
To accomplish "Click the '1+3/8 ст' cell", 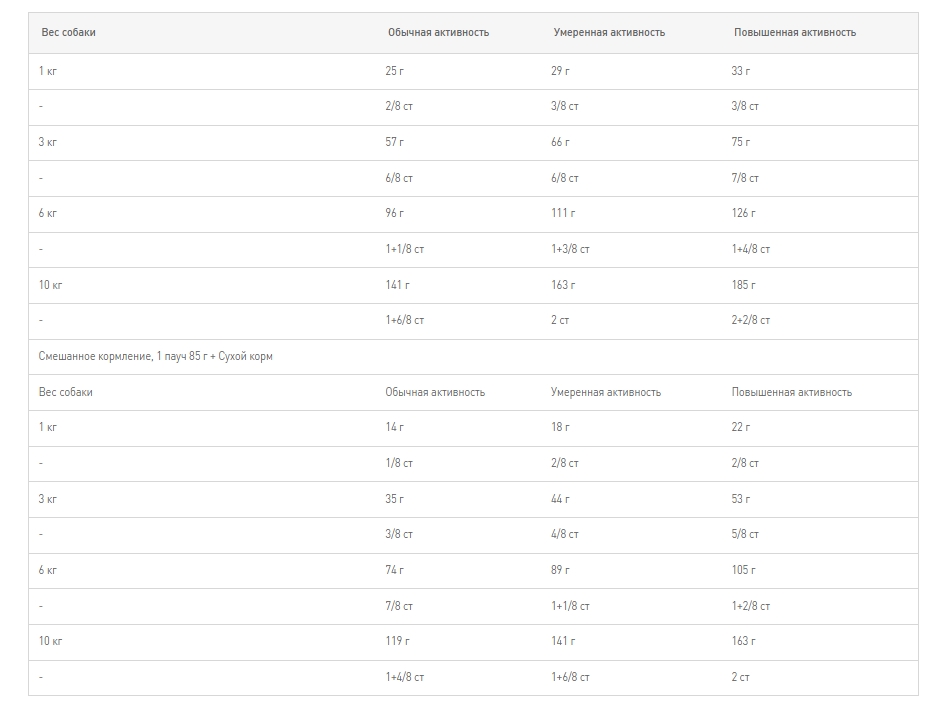I will (x=570, y=249).
